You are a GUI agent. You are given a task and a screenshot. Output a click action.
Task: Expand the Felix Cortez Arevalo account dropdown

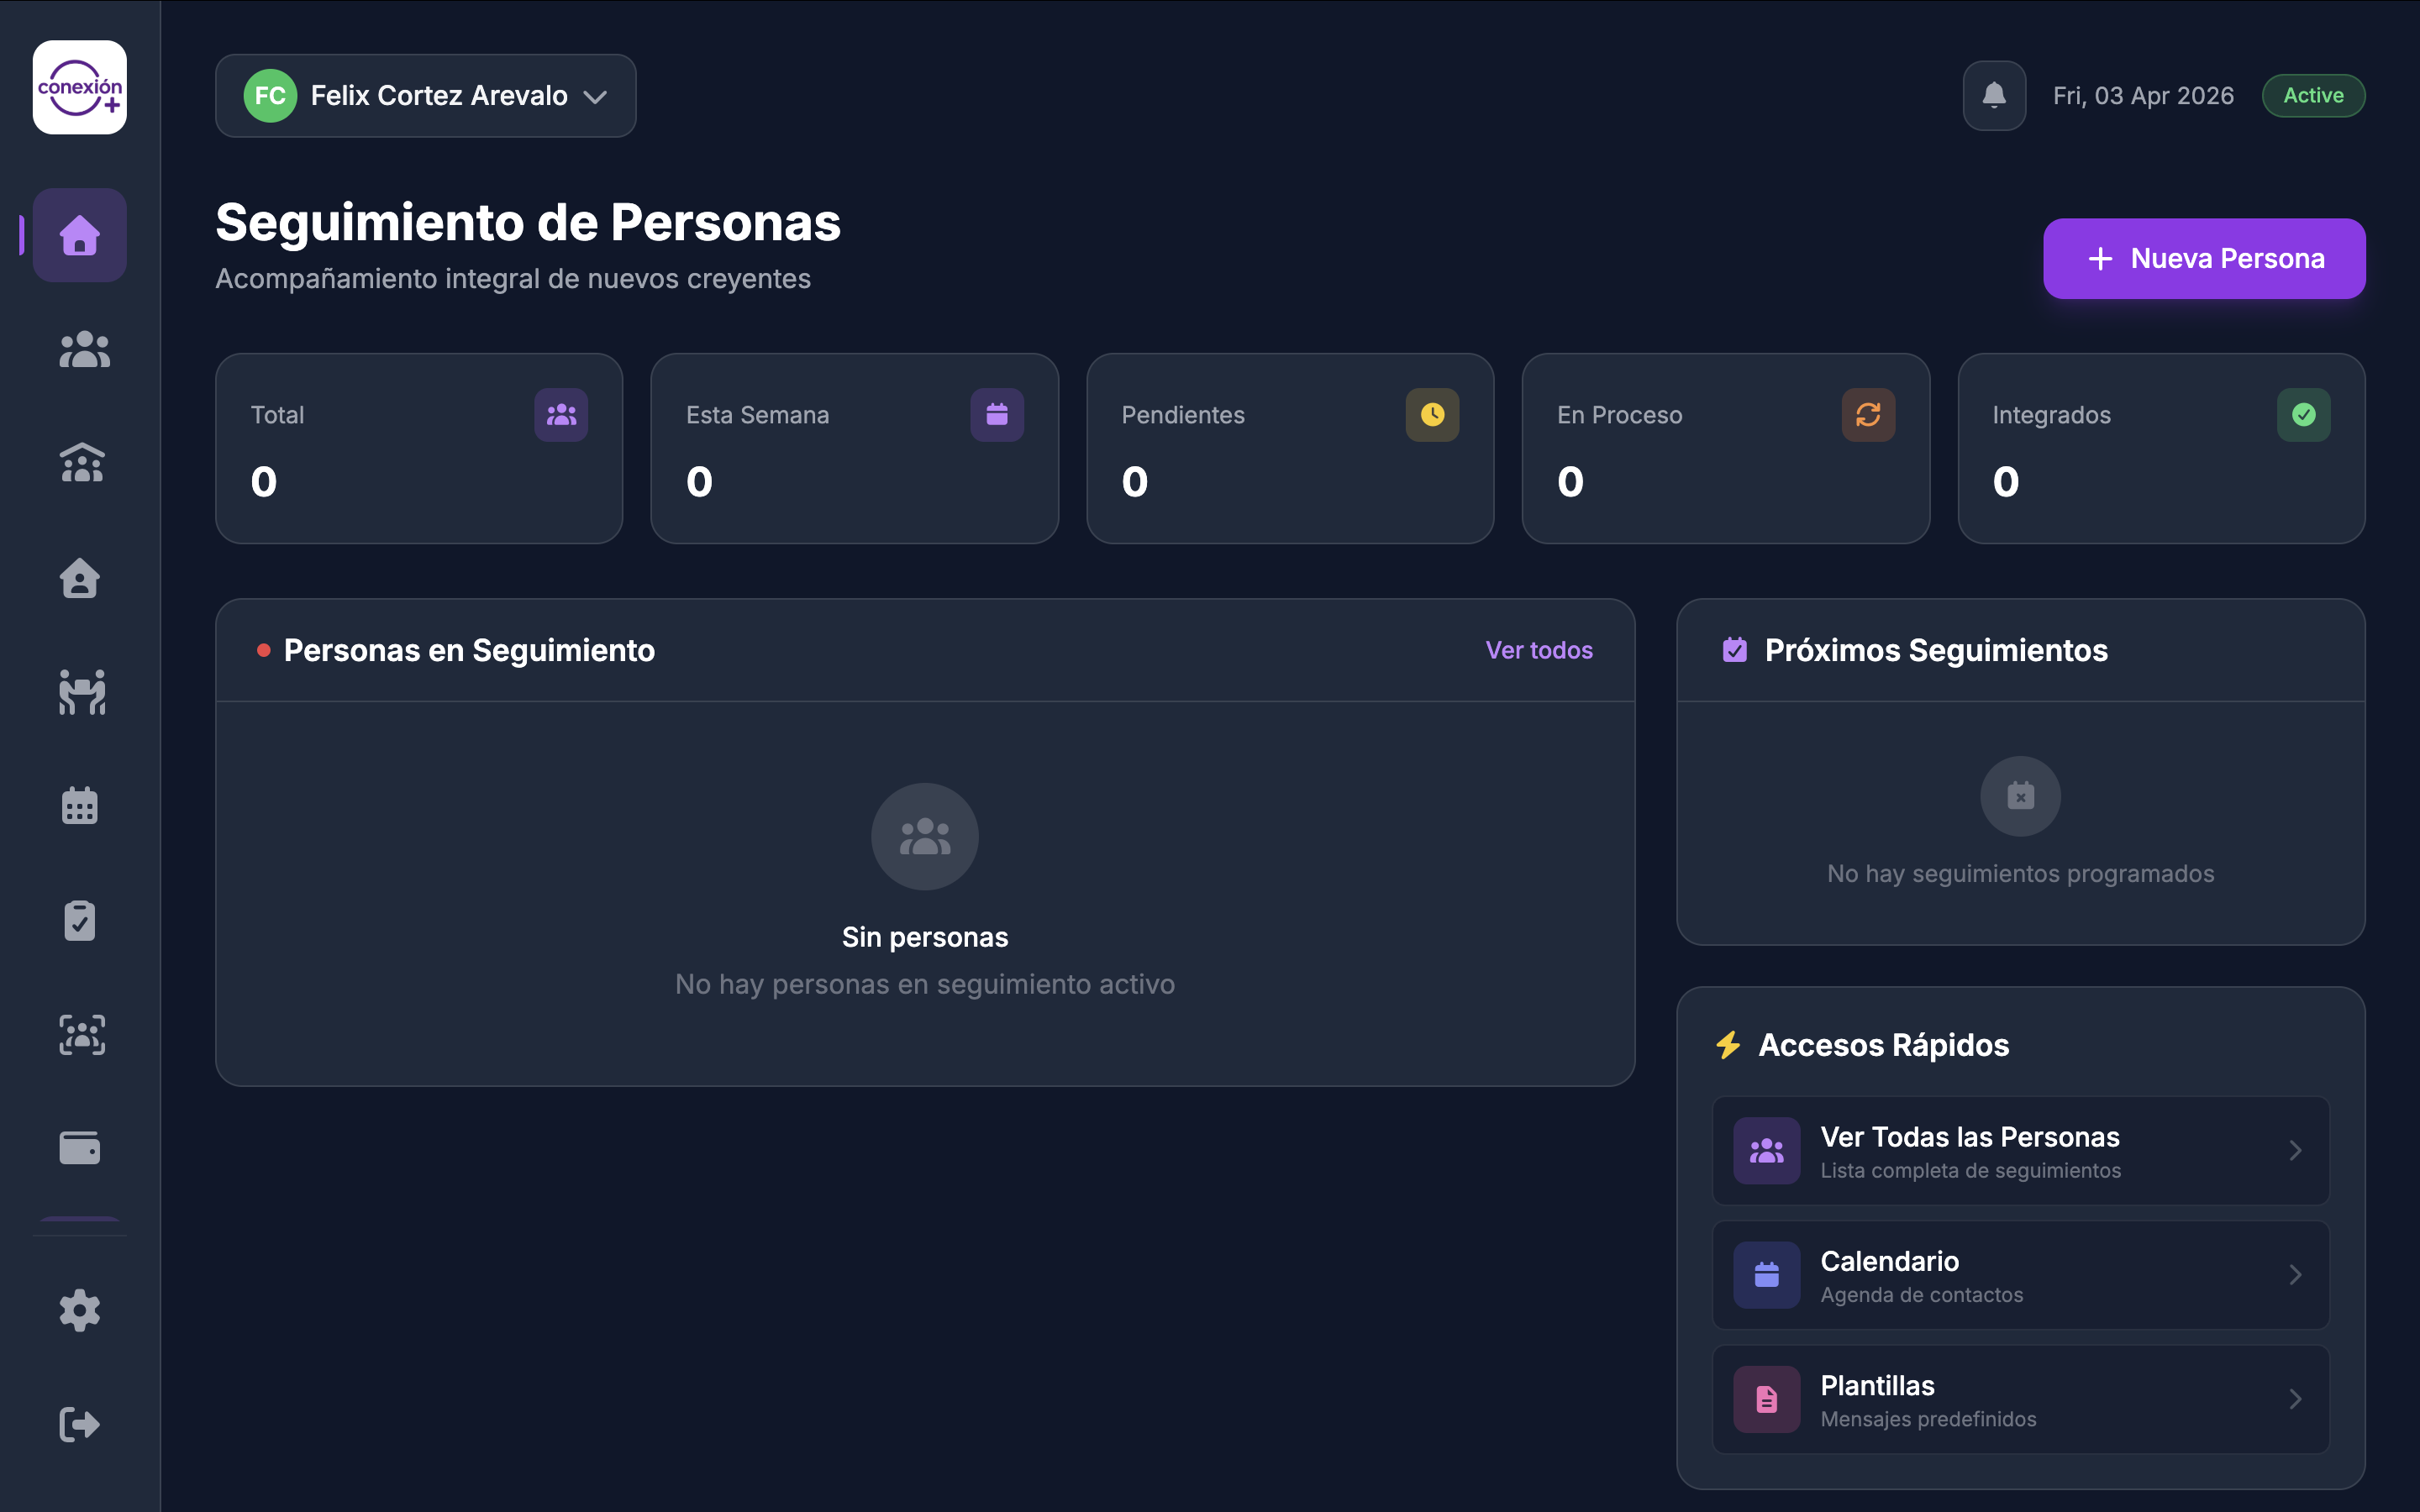tap(425, 95)
